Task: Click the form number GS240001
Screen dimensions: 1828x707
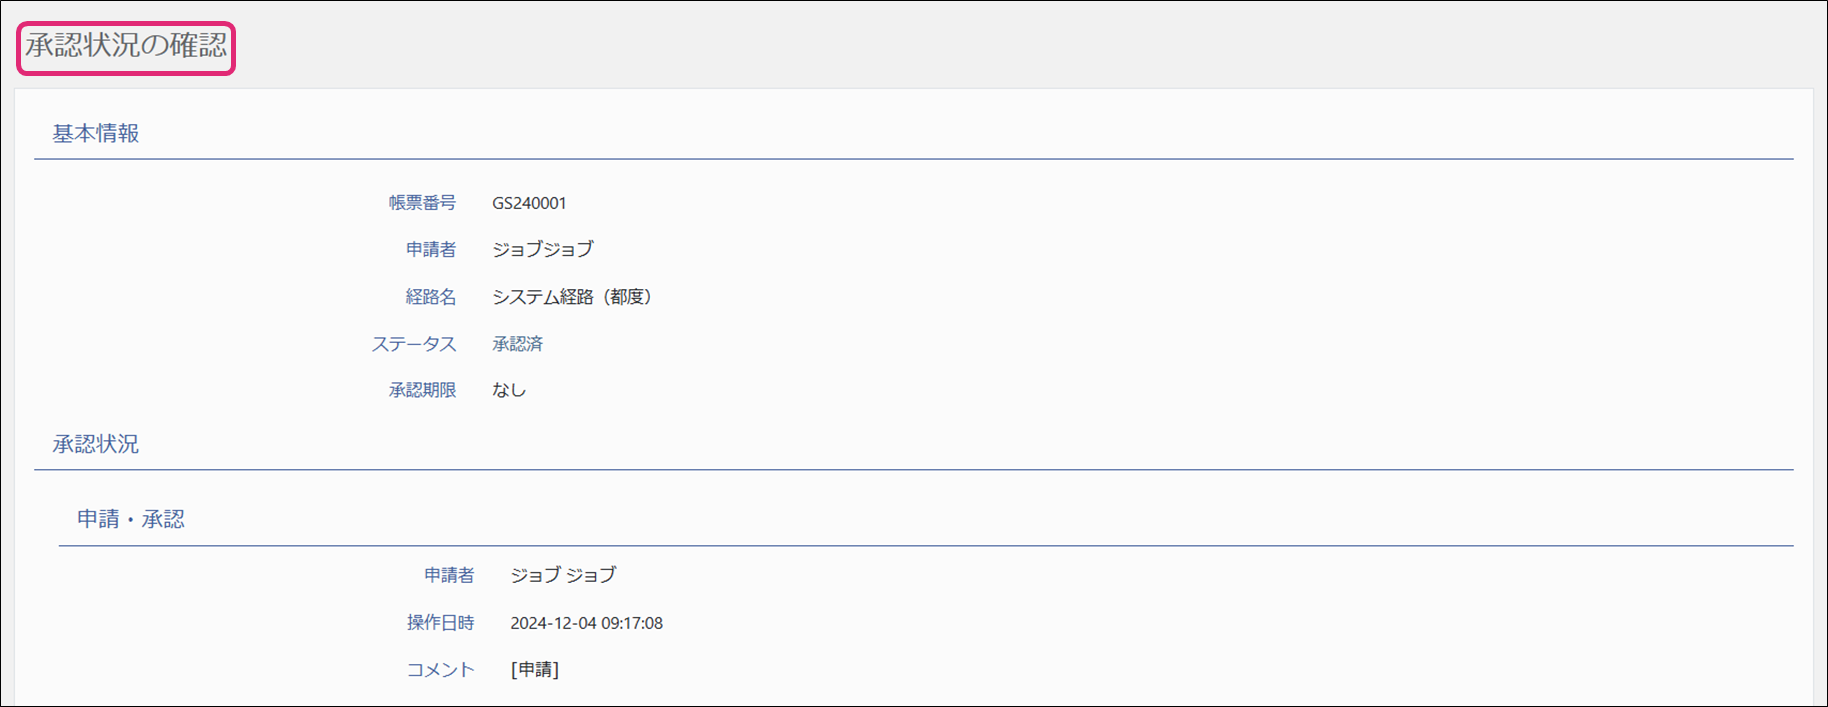Action: [x=529, y=203]
